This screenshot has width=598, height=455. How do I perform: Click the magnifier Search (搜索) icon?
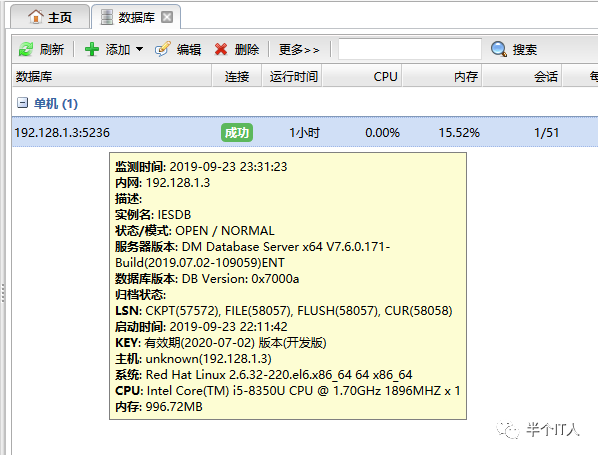[x=499, y=50]
